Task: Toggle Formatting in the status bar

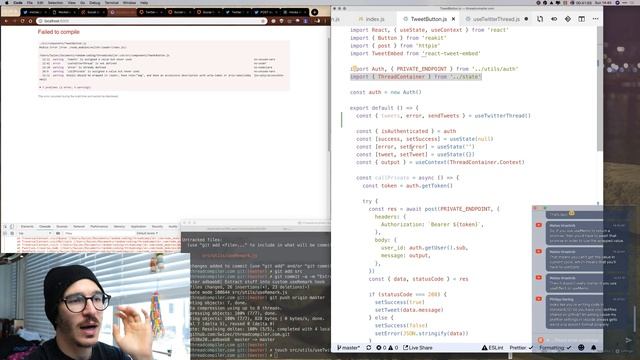Action: coord(555,348)
